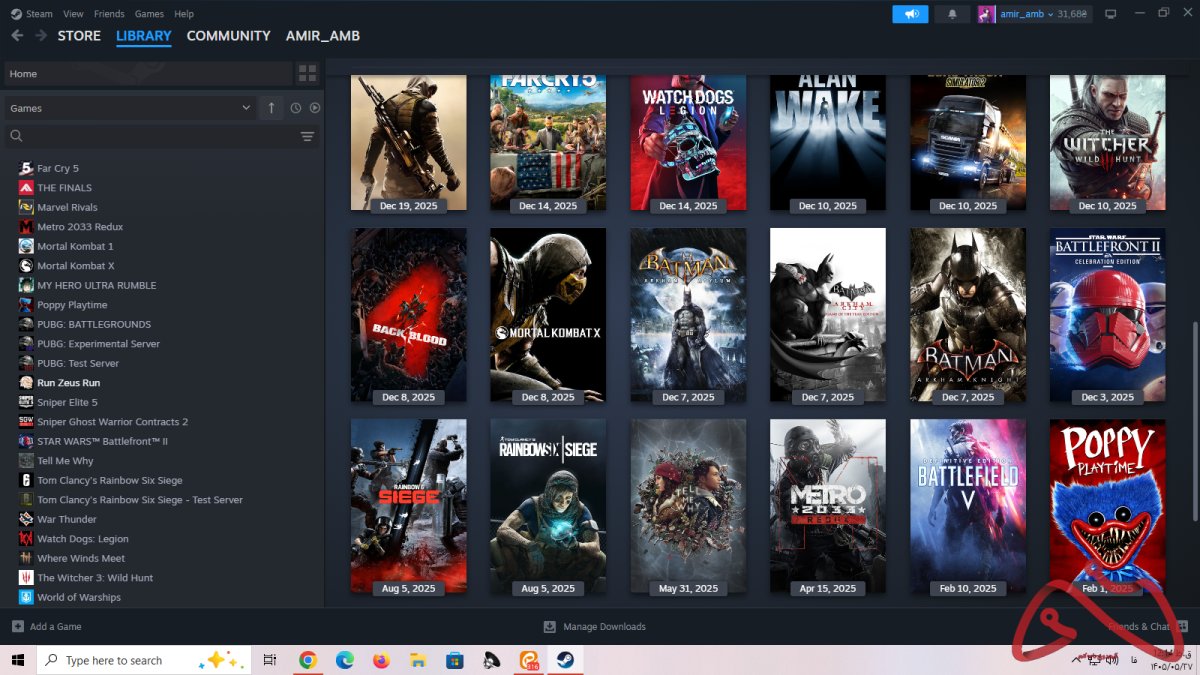Select THE FINALS in the game list
This screenshot has width=1200, height=675.
(64, 188)
